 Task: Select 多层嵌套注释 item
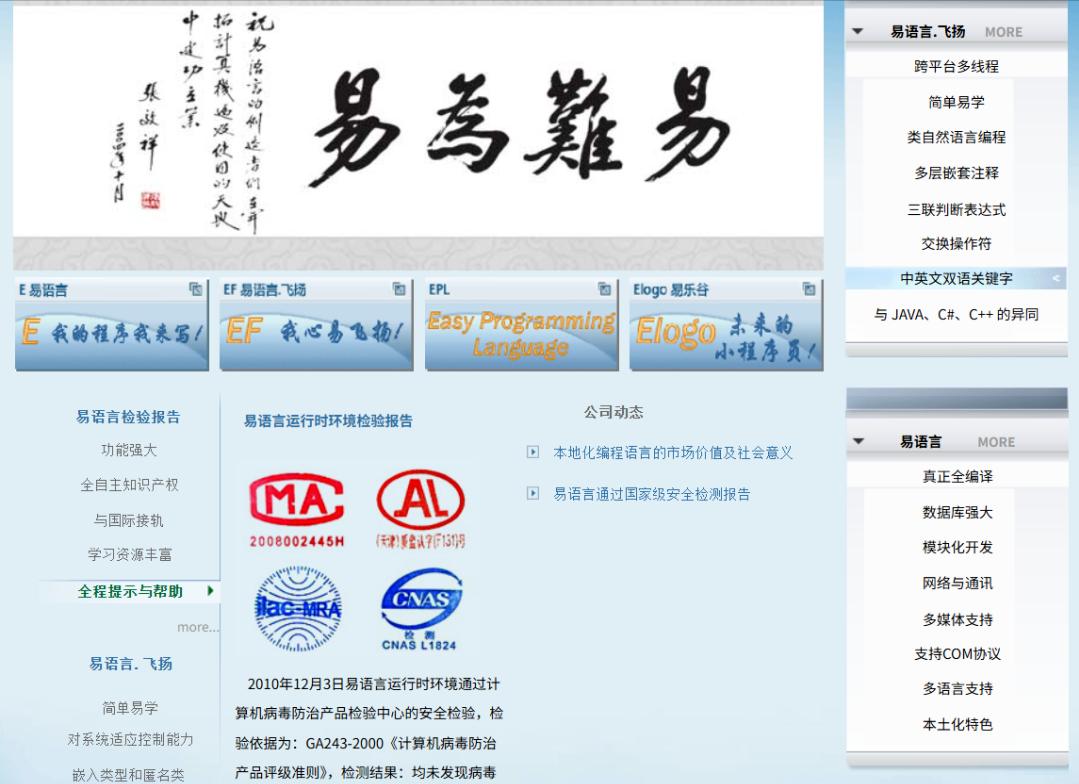956,173
